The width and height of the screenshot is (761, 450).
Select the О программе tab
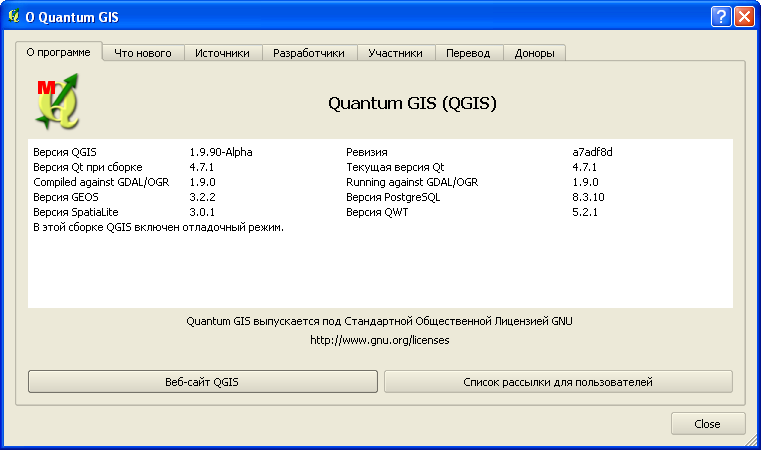59,52
